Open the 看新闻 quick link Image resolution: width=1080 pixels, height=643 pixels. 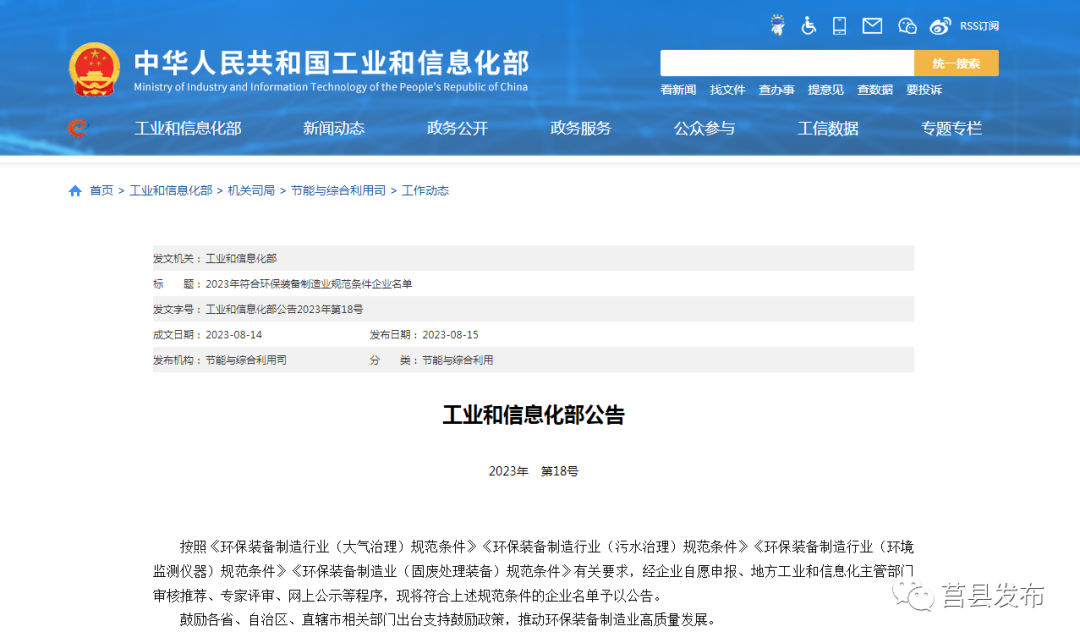click(x=678, y=89)
